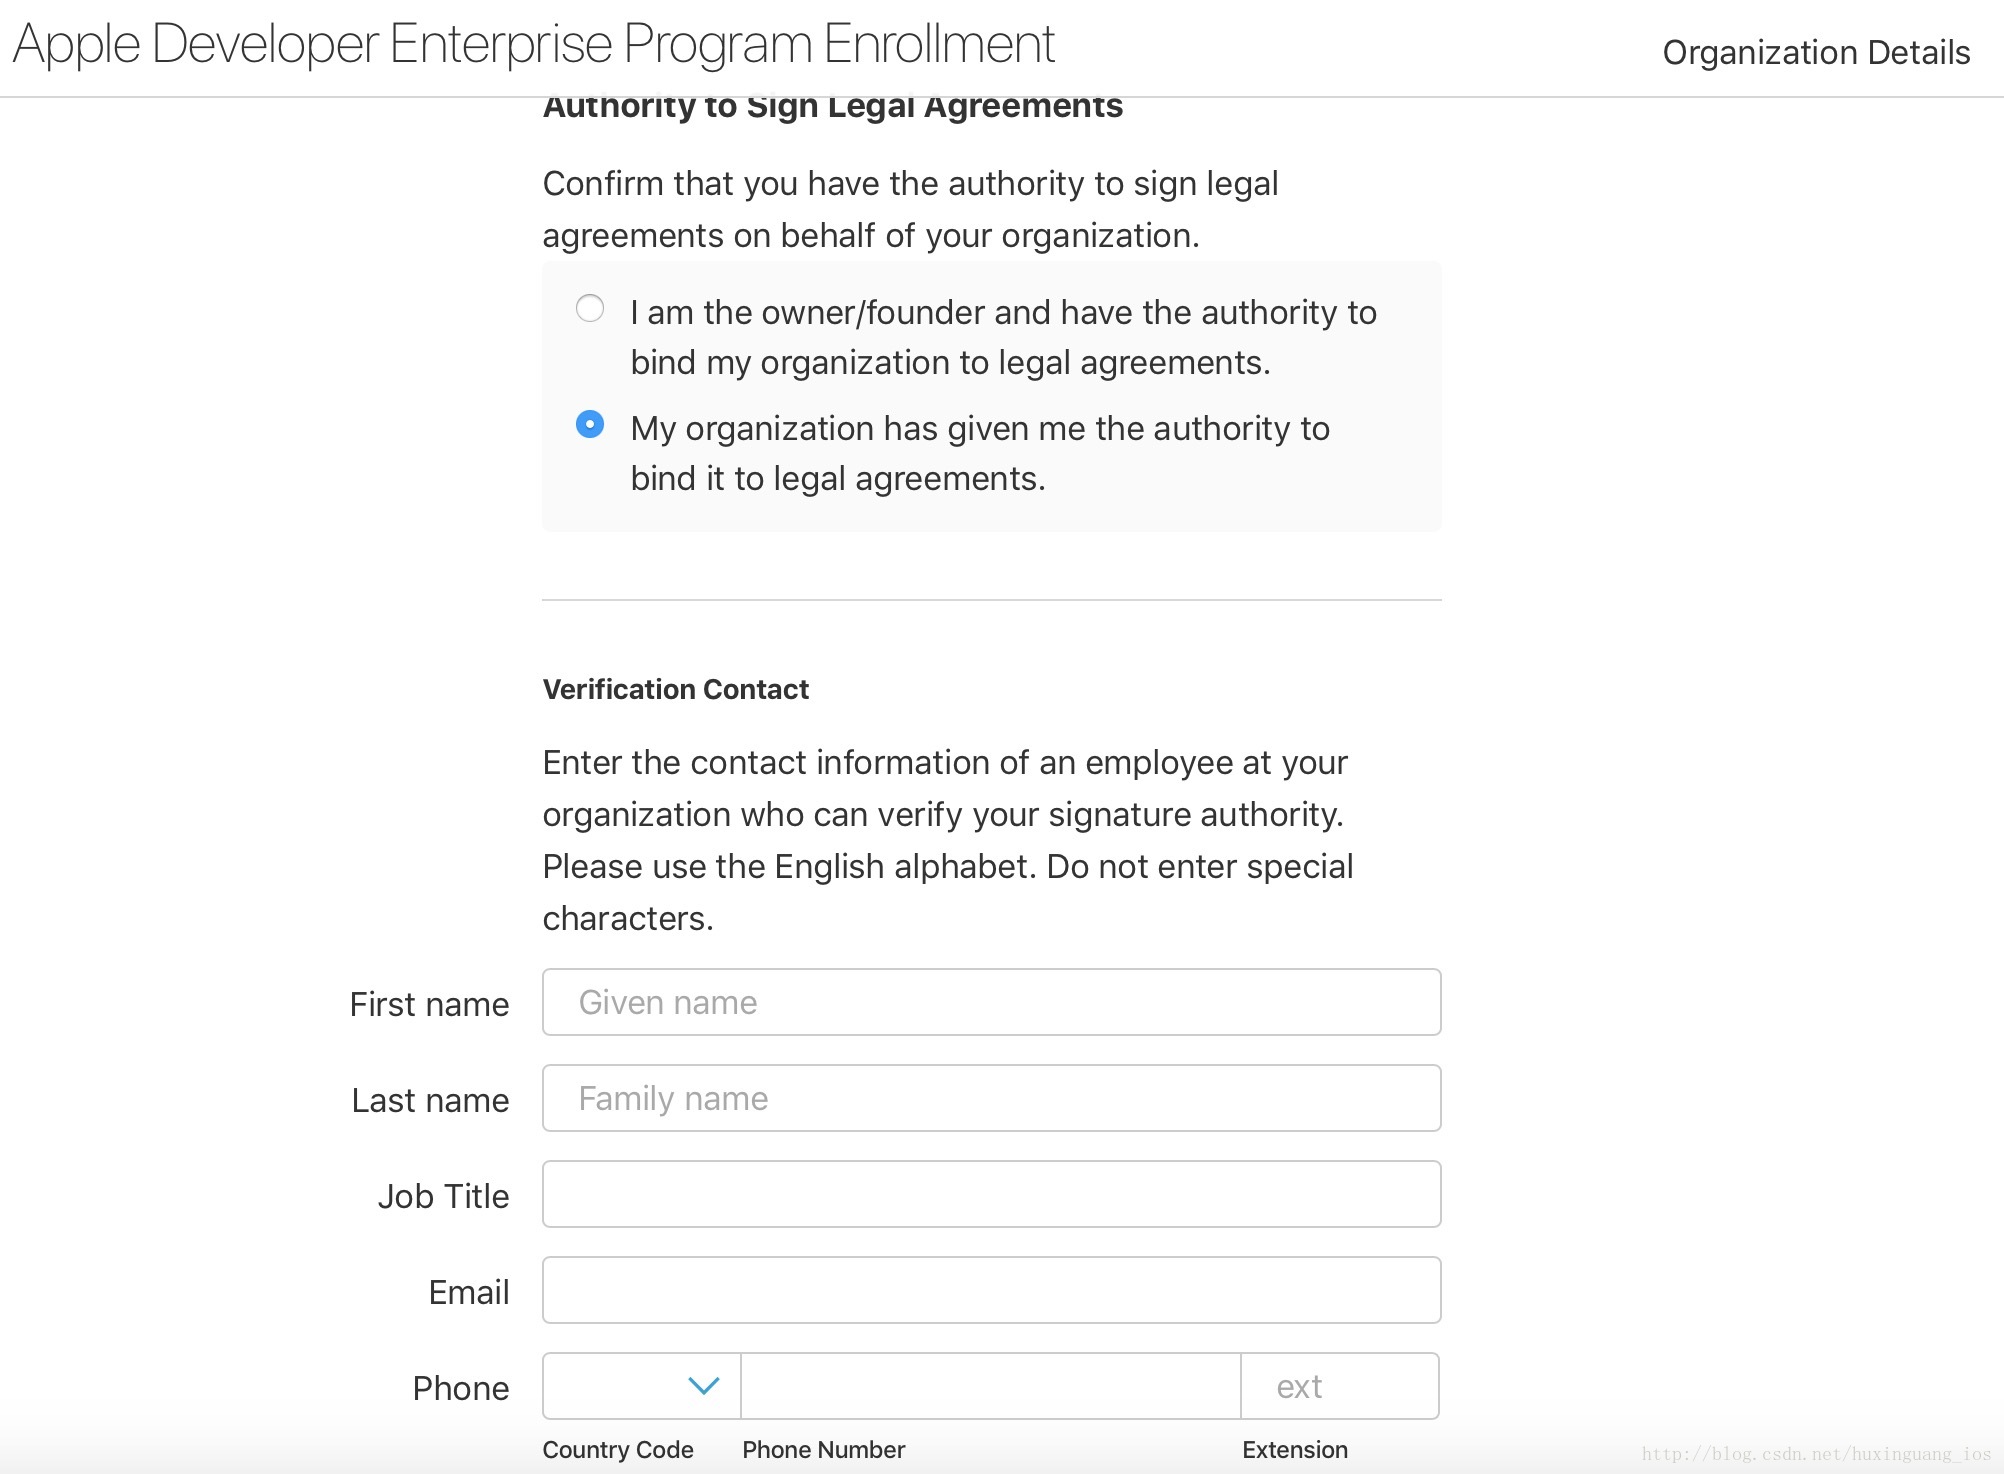2004x1474 pixels.
Task: Click the Organization Details header item
Action: (x=1815, y=52)
